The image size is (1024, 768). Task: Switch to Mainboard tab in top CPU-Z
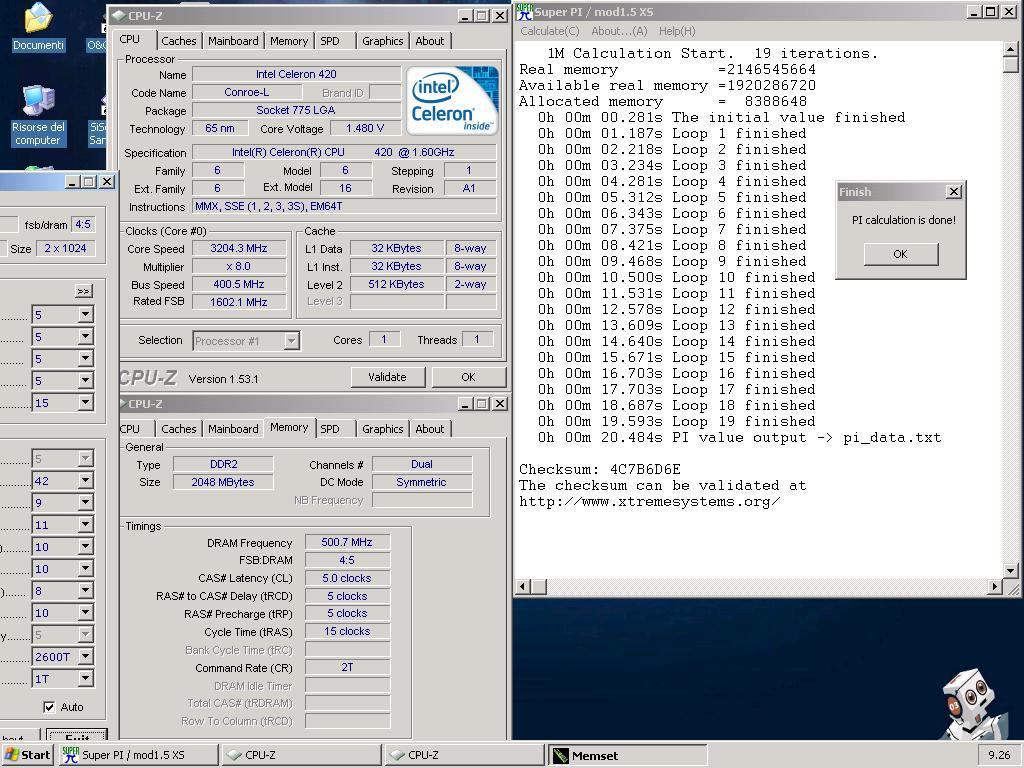pos(233,41)
